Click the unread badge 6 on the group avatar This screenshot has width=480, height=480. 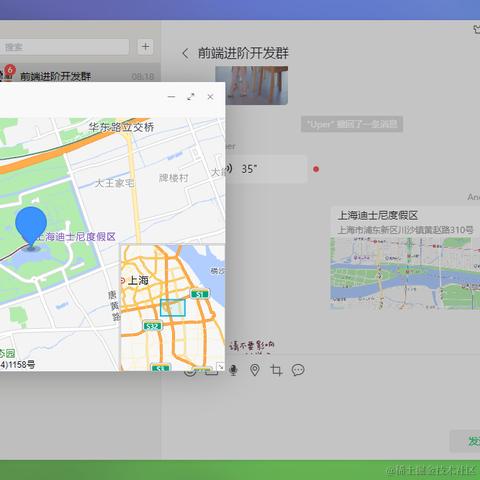pyautogui.click(x=10, y=70)
